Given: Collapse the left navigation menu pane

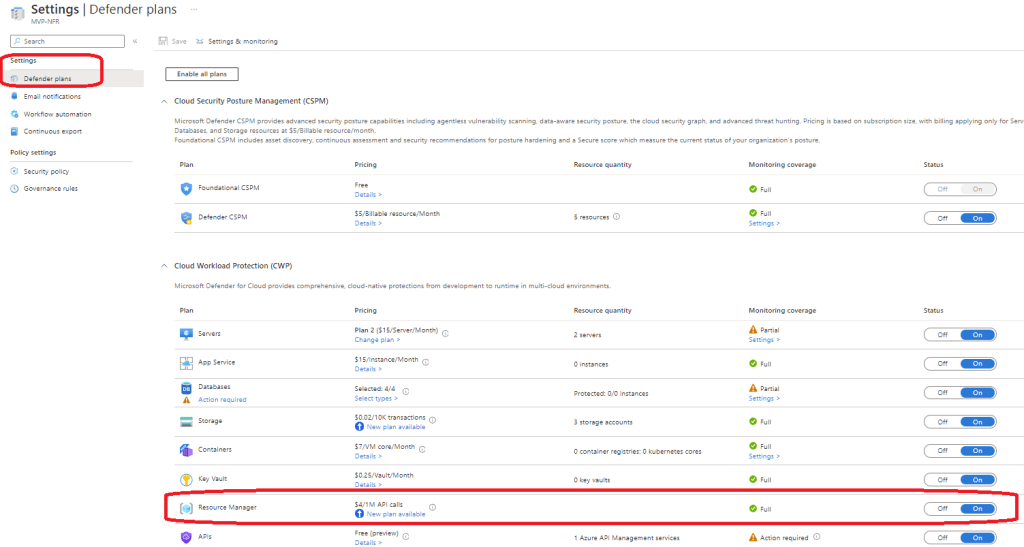Looking at the screenshot, I should coord(135,41).
